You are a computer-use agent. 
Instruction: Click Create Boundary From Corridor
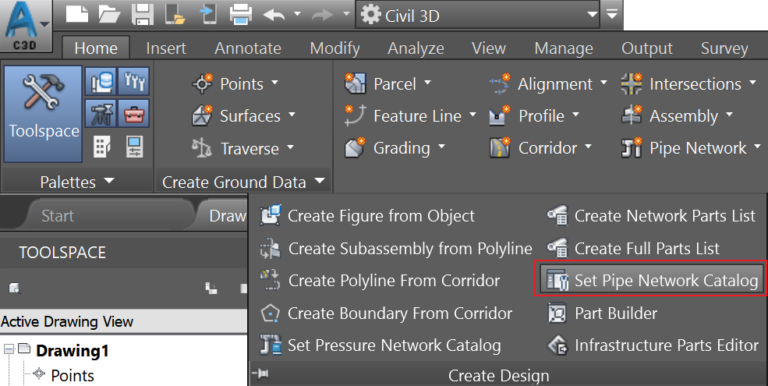386,313
